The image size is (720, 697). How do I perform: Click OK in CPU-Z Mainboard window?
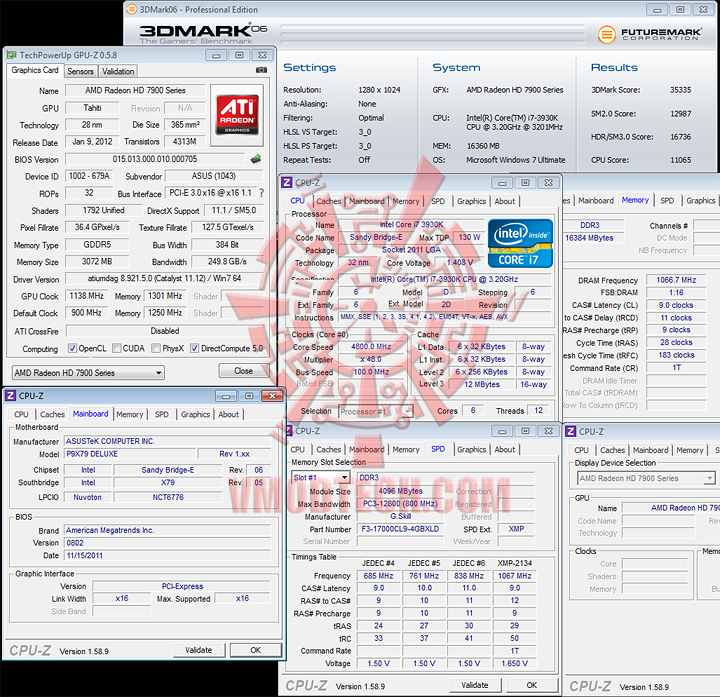pyautogui.click(x=256, y=650)
